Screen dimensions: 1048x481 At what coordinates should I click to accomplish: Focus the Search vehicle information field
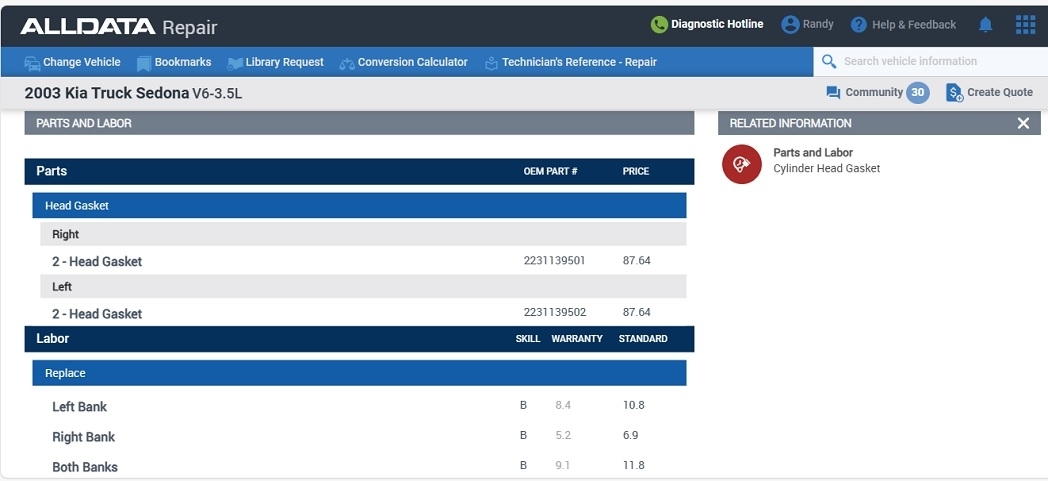[930, 61]
